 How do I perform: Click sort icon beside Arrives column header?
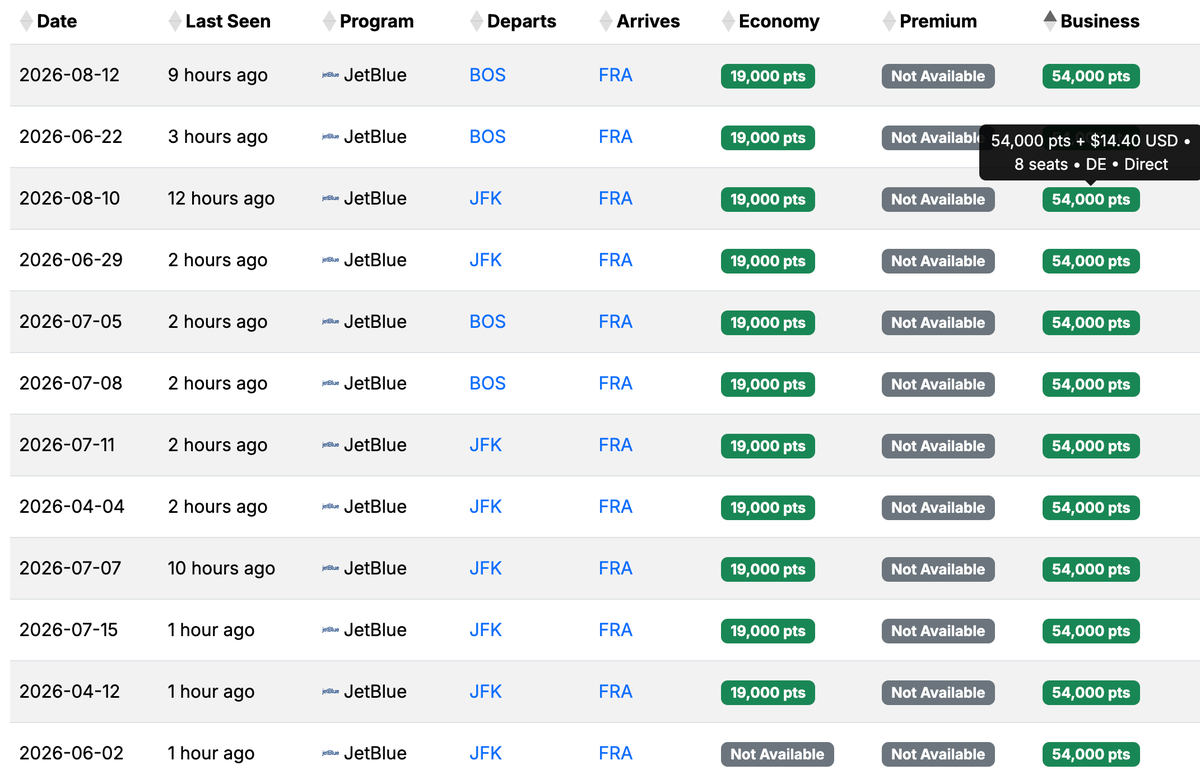tap(606, 21)
